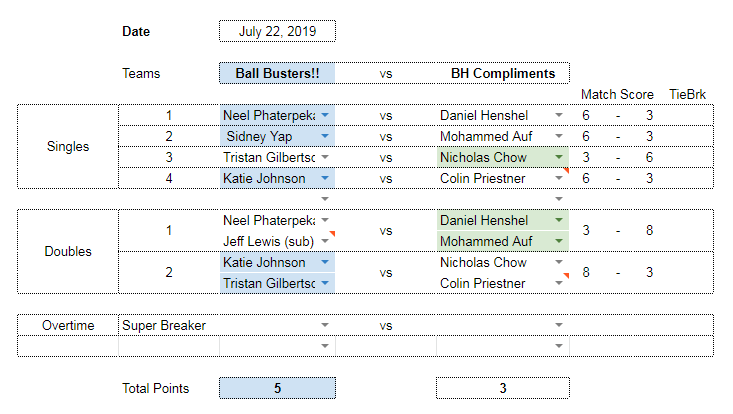Click the July 22, 2019 date field
This screenshot has width=733, height=414.
tap(277, 31)
